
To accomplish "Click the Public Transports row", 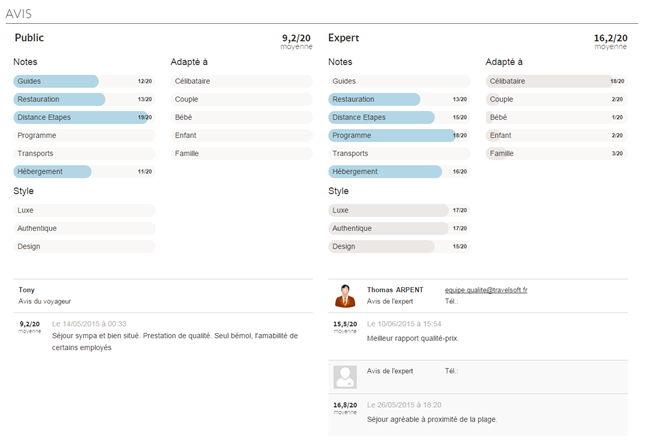I will [84, 153].
